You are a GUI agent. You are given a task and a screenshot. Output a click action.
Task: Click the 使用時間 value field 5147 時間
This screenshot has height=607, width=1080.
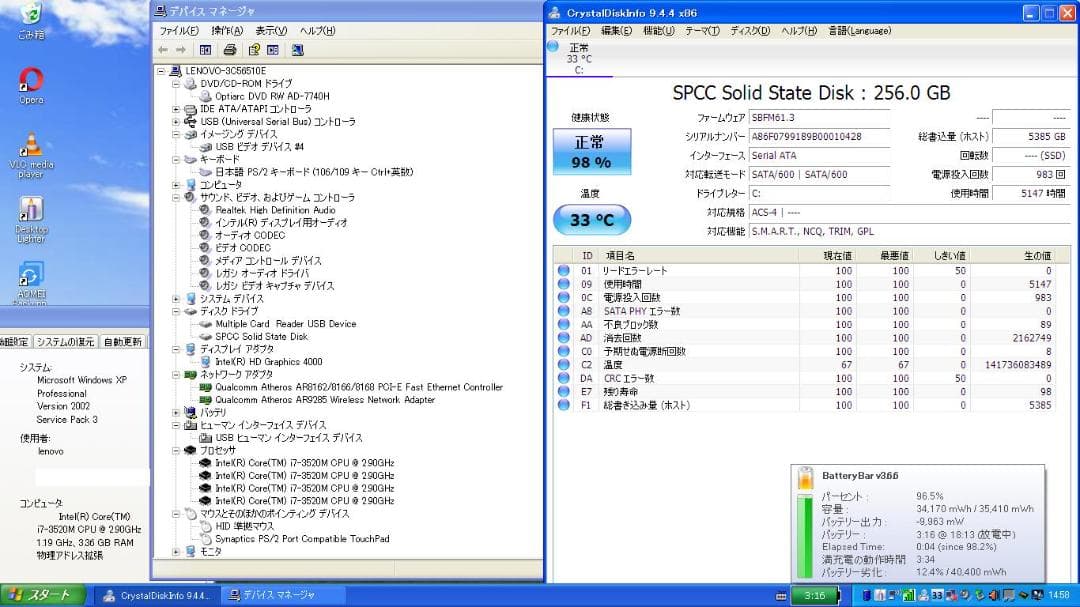pyautogui.click(x=1030, y=194)
